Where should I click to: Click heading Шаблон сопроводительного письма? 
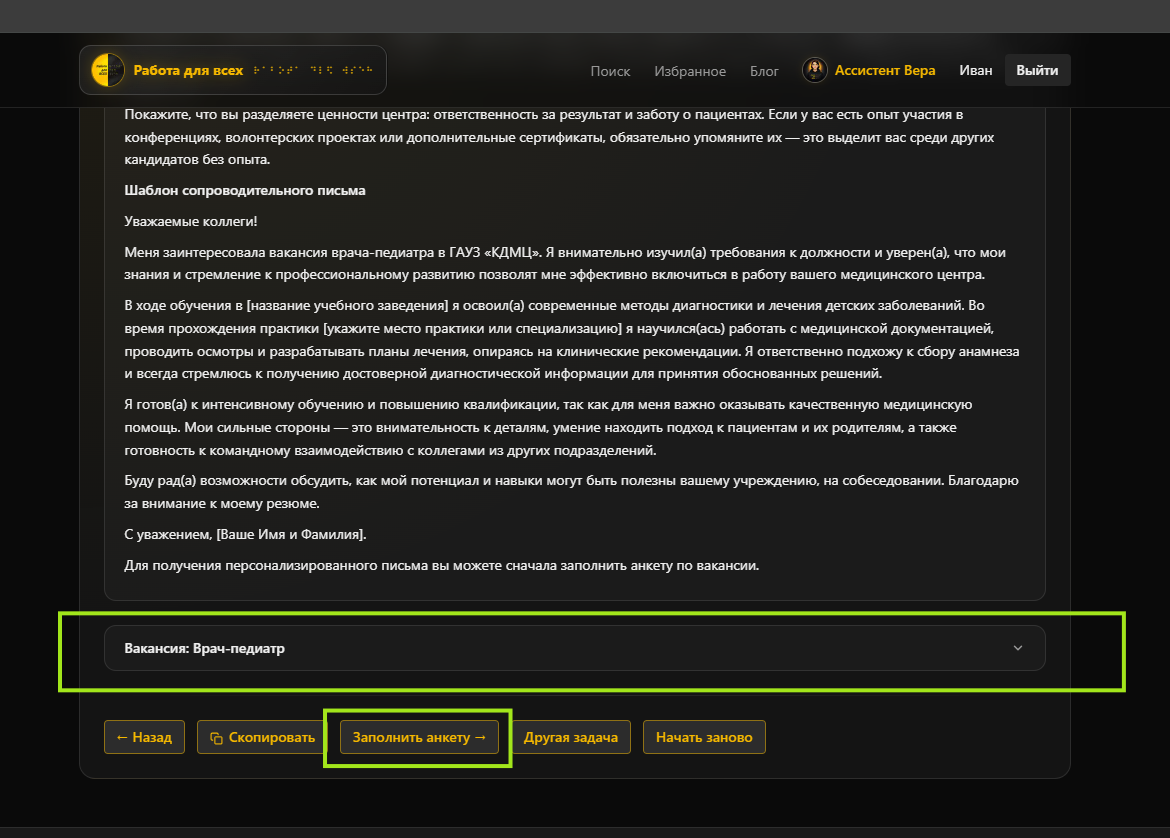tap(245, 190)
